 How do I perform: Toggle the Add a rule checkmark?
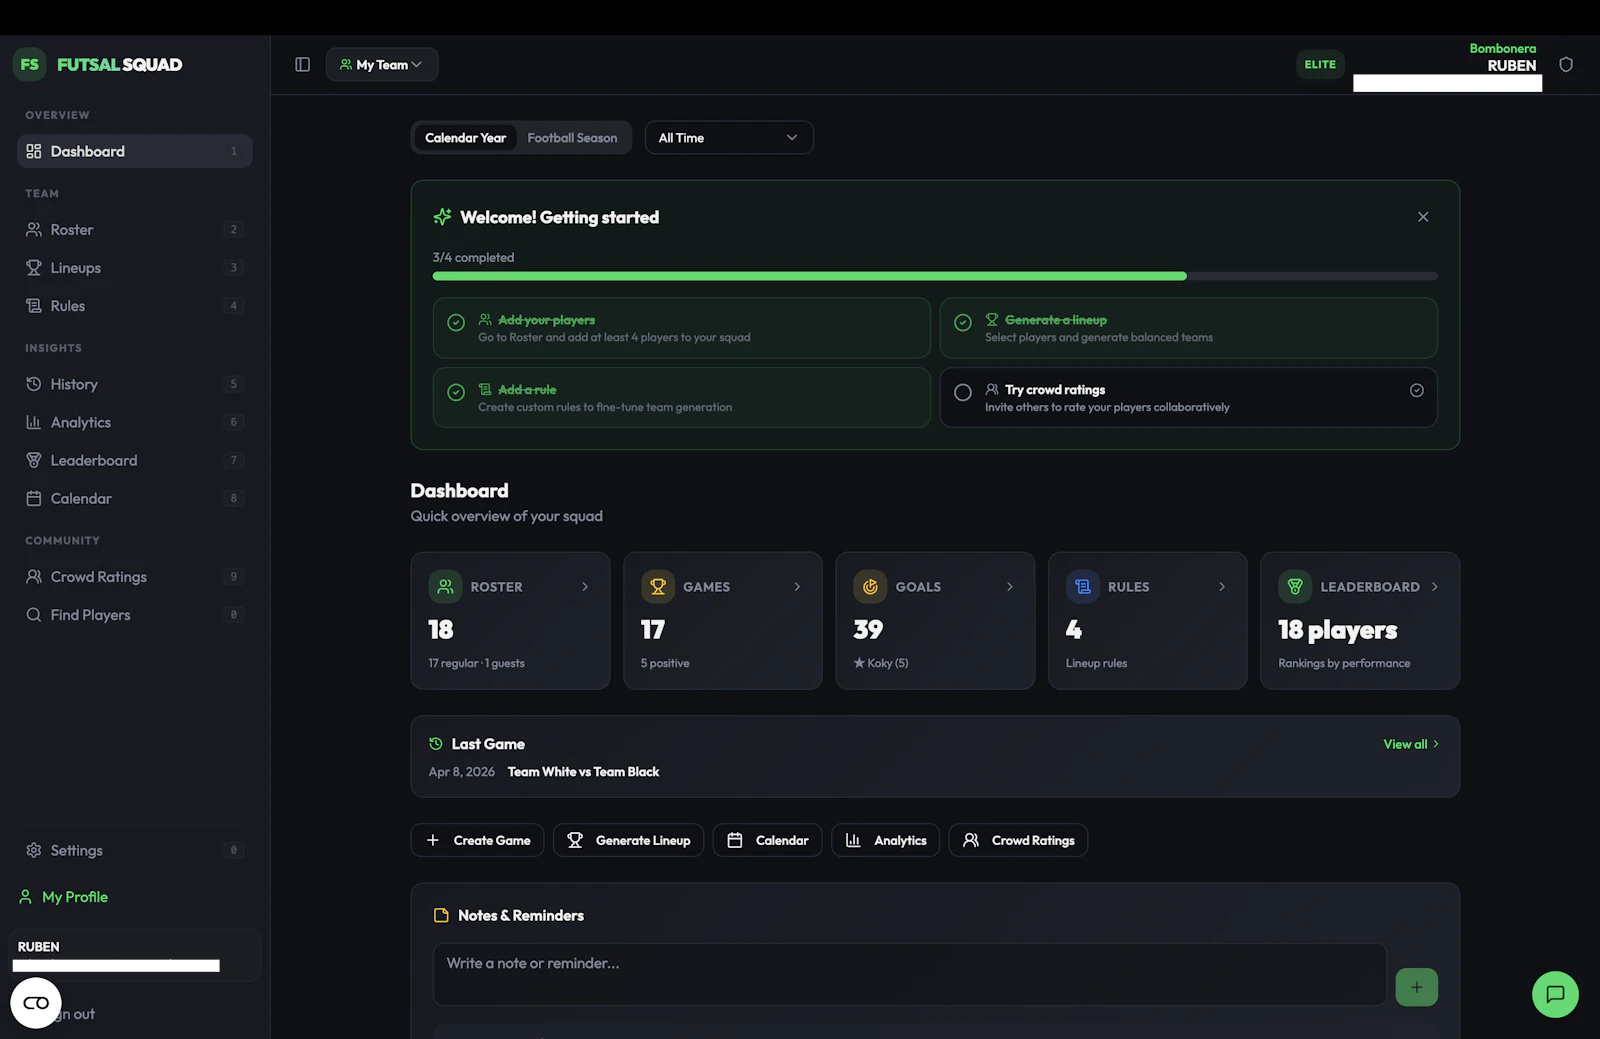pos(456,393)
